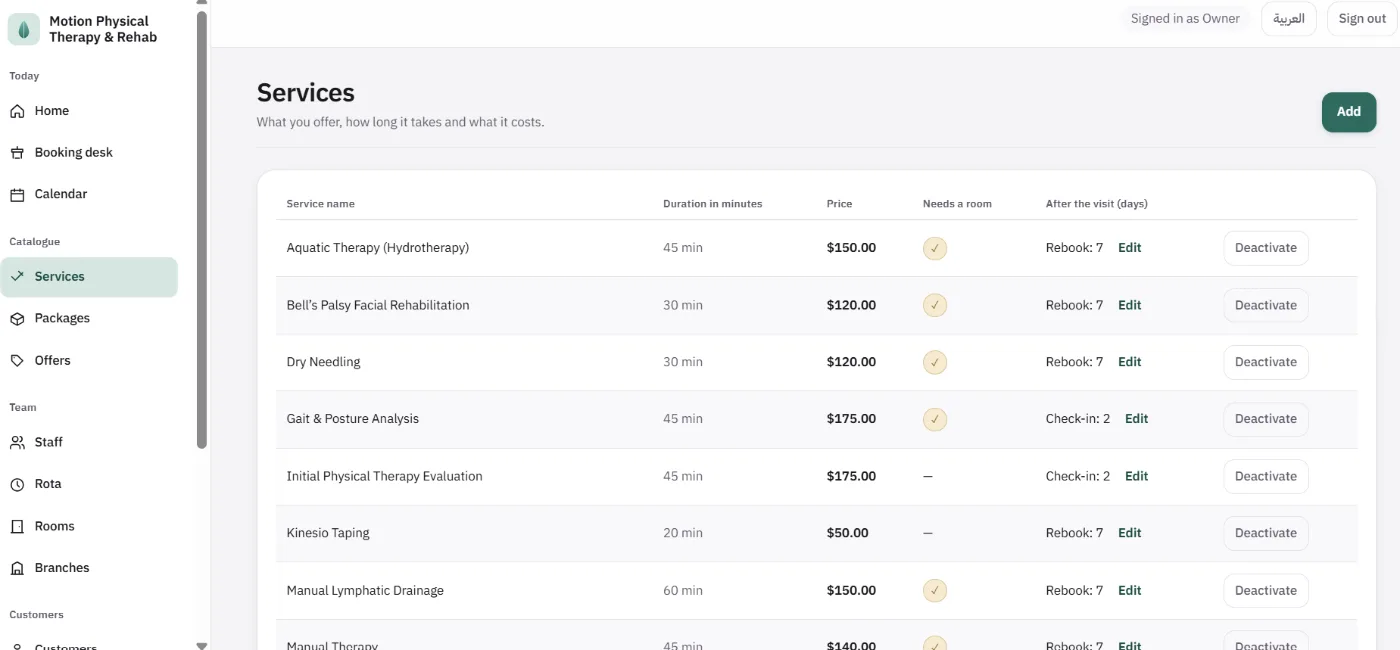Image resolution: width=1400 pixels, height=650 pixels.
Task: Click the Offers tag icon
Action: pos(17,361)
